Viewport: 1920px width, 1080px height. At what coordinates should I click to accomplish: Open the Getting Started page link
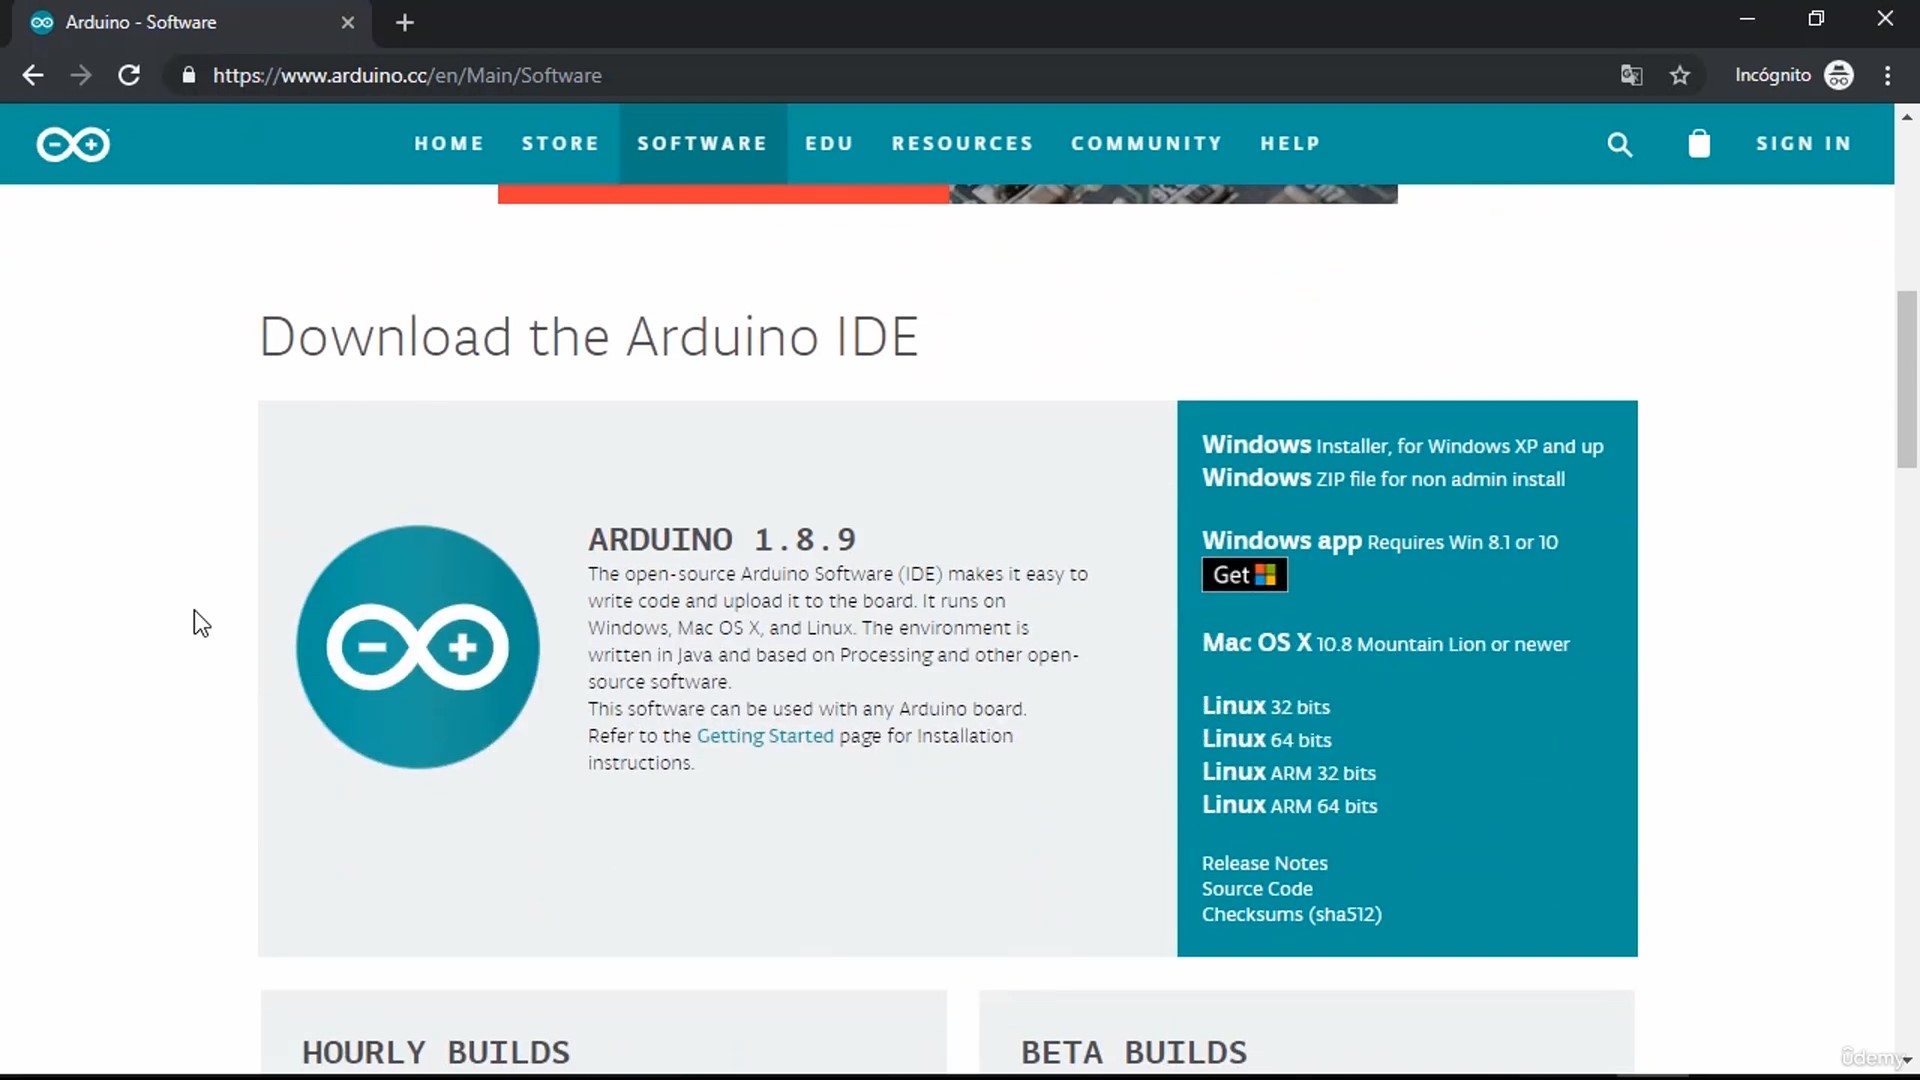pos(765,736)
